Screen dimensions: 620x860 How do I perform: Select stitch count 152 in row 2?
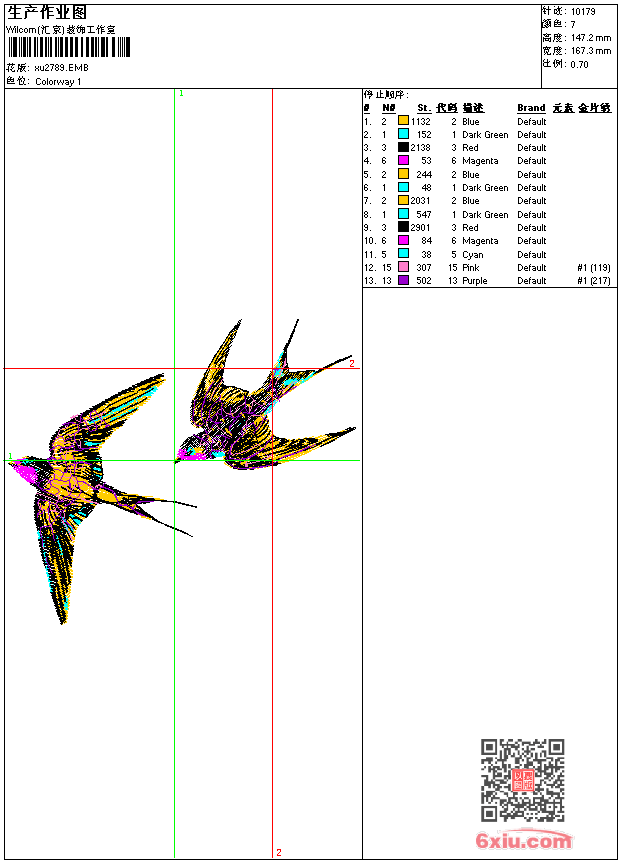point(424,134)
